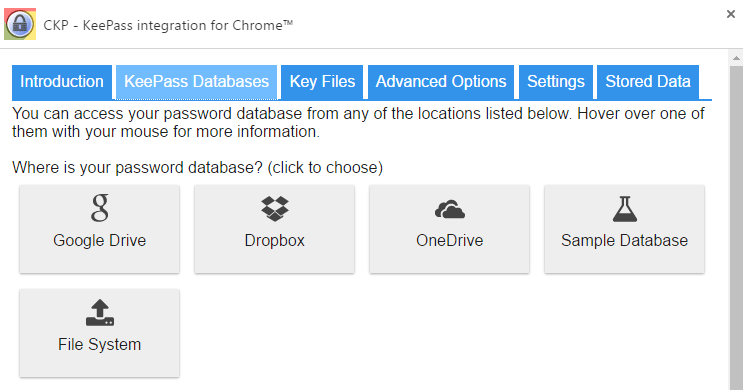This screenshot has height=390, width=743.
Task: Close the CKP options page
Action: coord(731,14)
